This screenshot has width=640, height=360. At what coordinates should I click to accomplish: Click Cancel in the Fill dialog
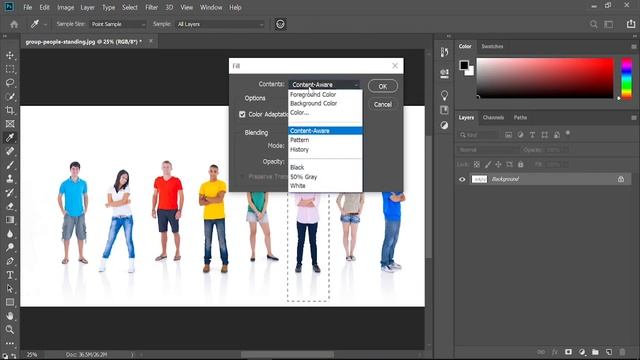click(382, 104)
